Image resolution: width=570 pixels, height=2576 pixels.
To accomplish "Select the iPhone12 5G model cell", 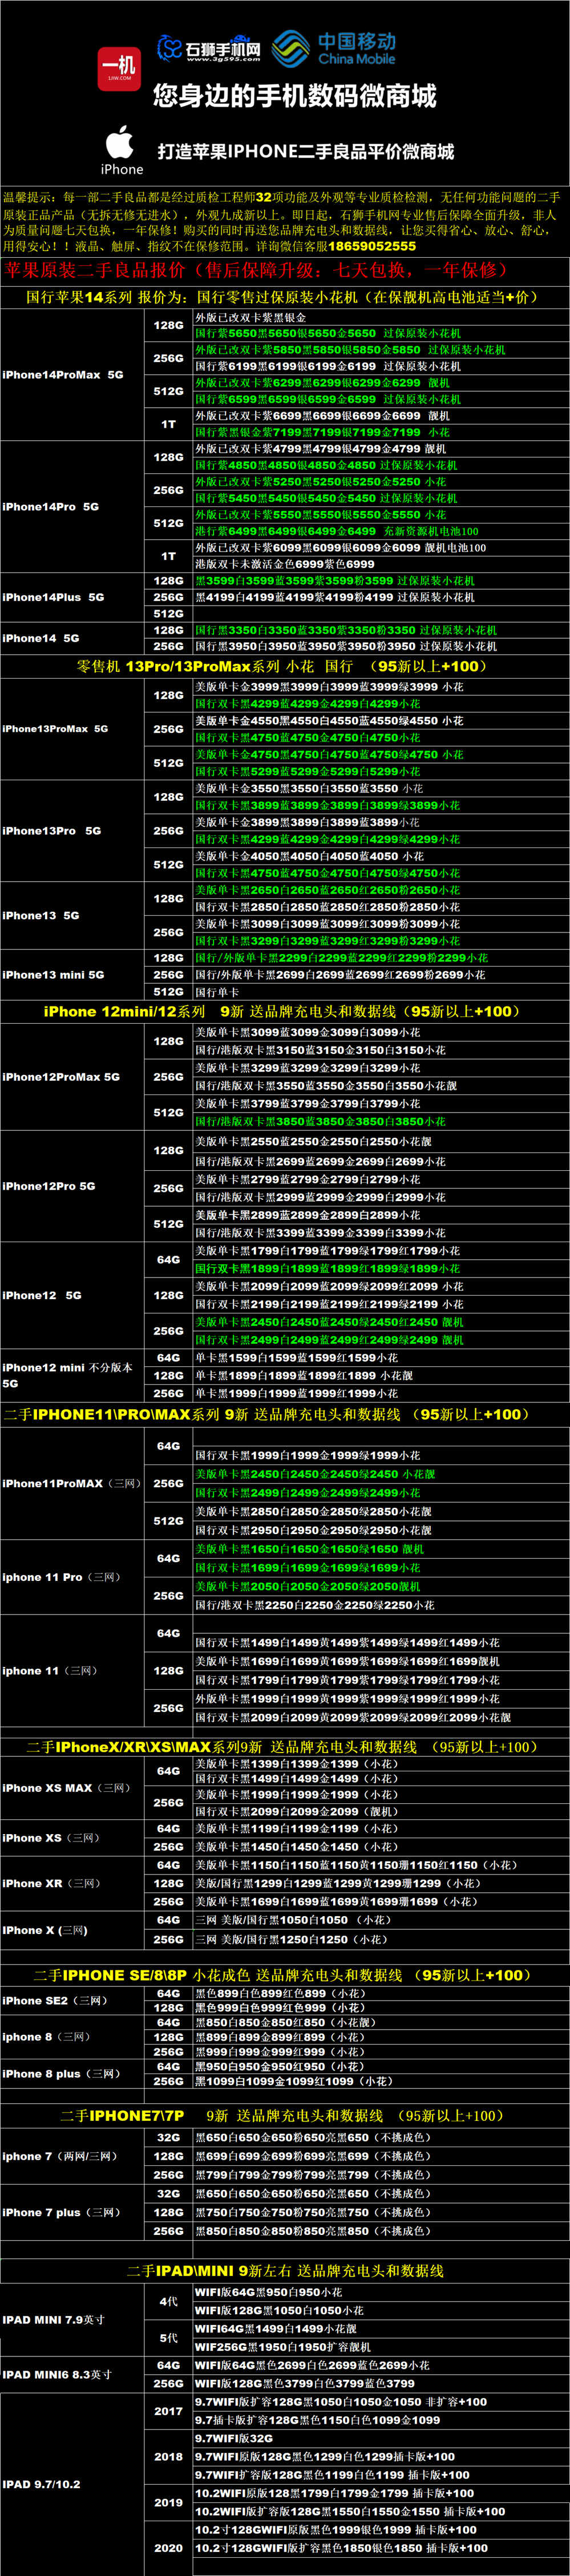I will [x=72, y=1295].
